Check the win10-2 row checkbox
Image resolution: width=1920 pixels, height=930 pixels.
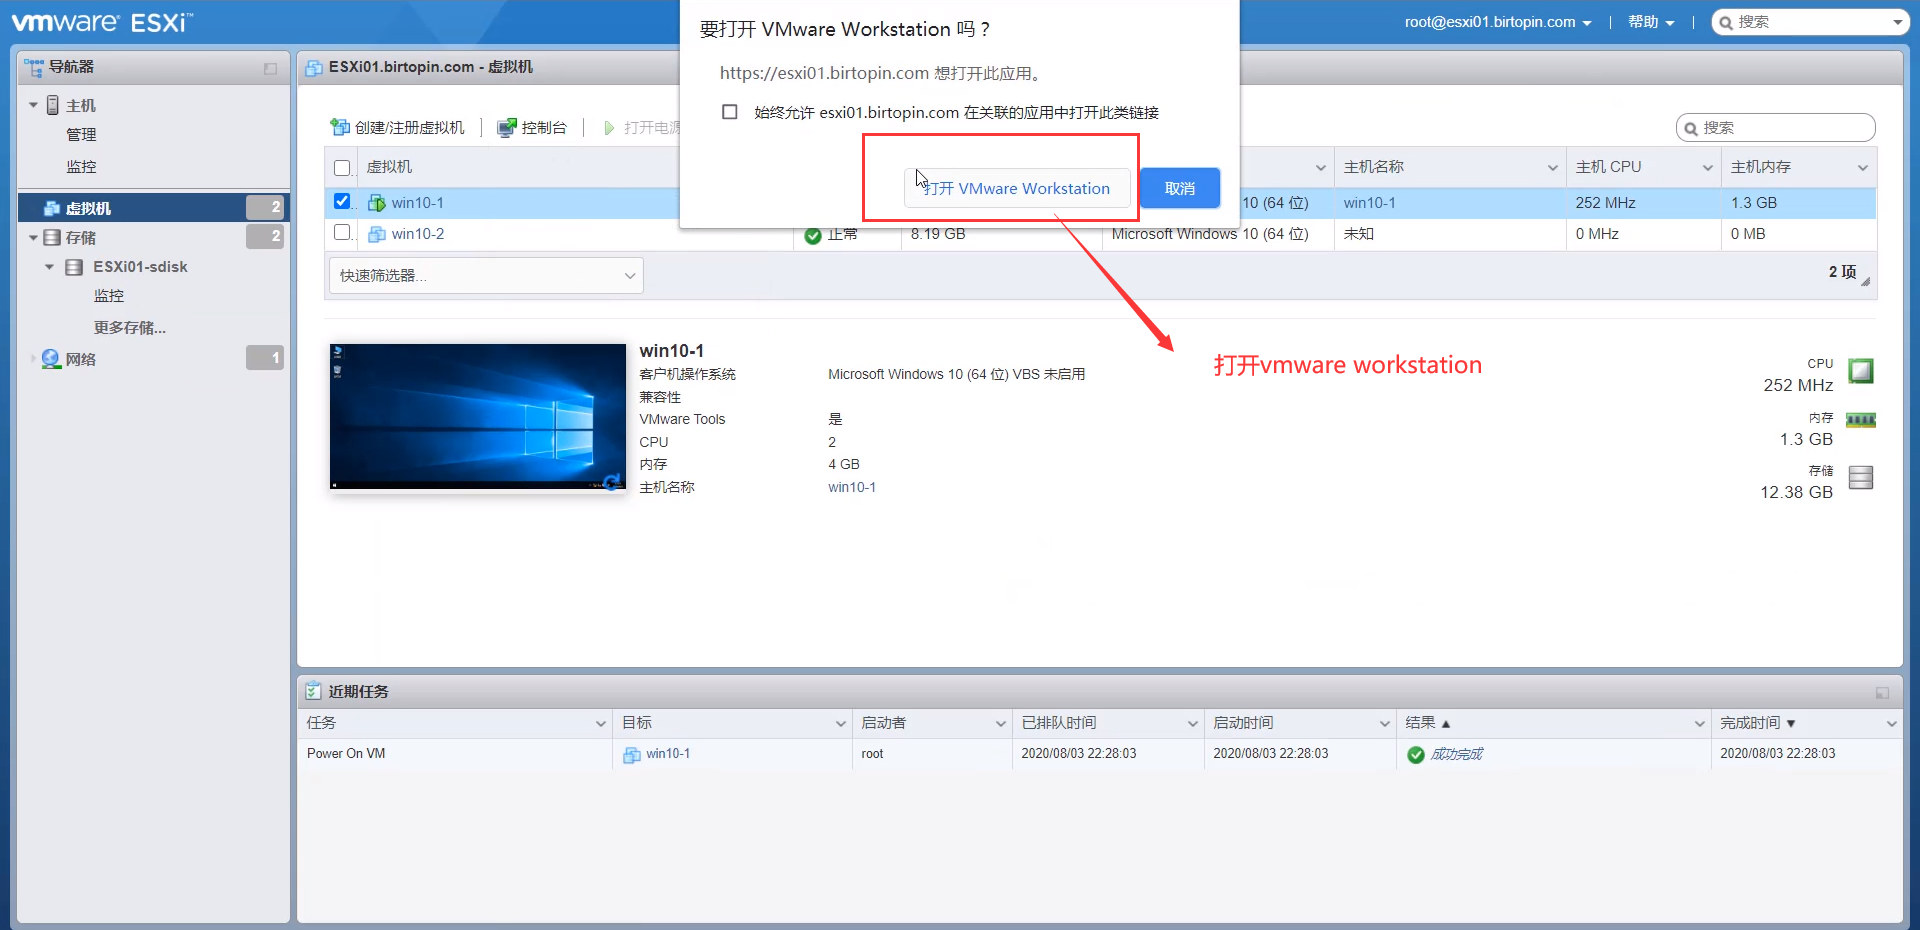click(342, 232)
